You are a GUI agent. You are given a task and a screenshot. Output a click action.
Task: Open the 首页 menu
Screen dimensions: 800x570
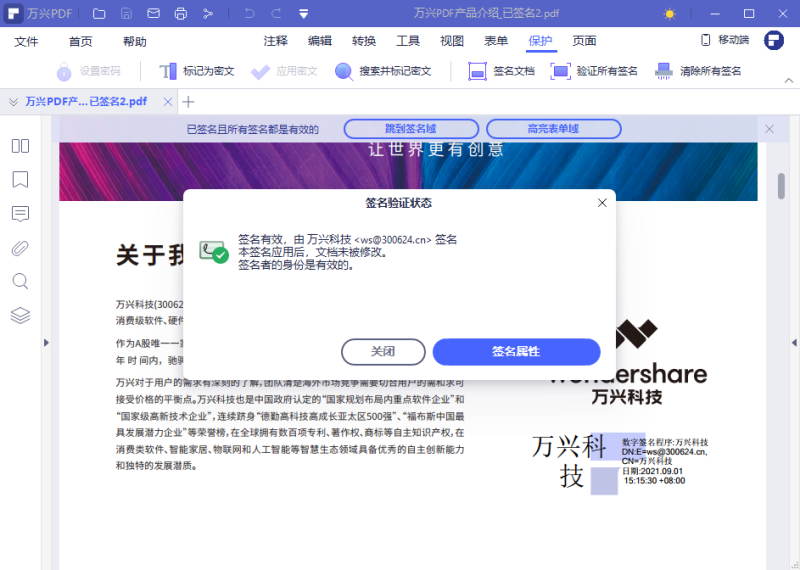point(81,41)
